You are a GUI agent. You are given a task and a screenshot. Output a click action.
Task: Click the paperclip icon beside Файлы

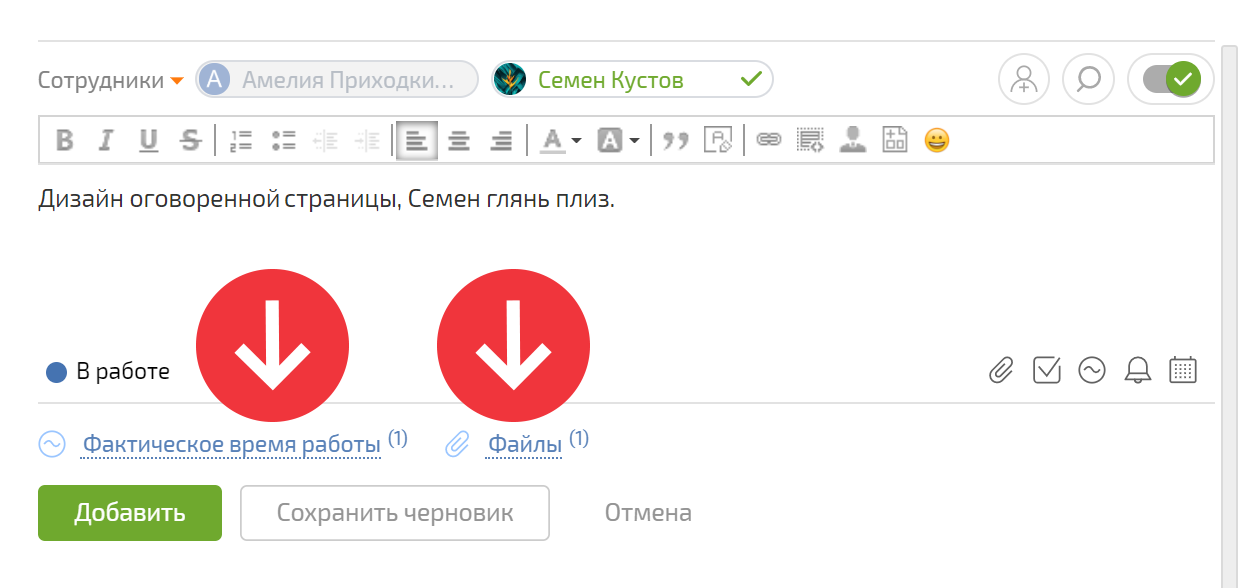point(457,444)
